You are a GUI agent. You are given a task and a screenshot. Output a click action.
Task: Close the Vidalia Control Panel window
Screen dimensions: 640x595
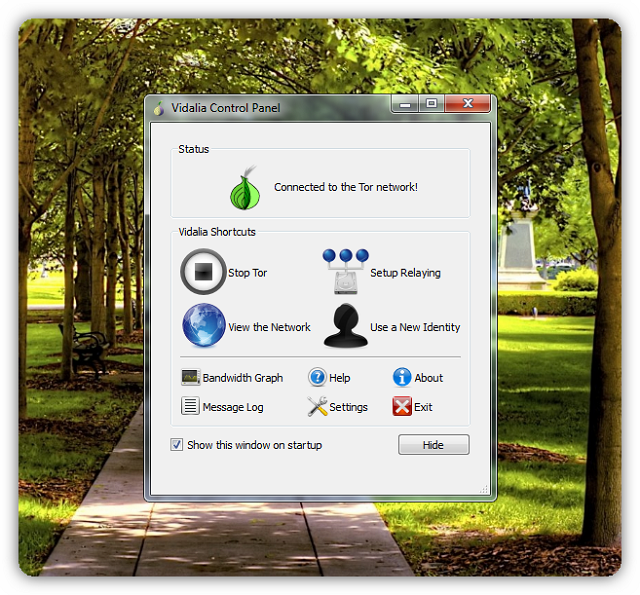466,104
